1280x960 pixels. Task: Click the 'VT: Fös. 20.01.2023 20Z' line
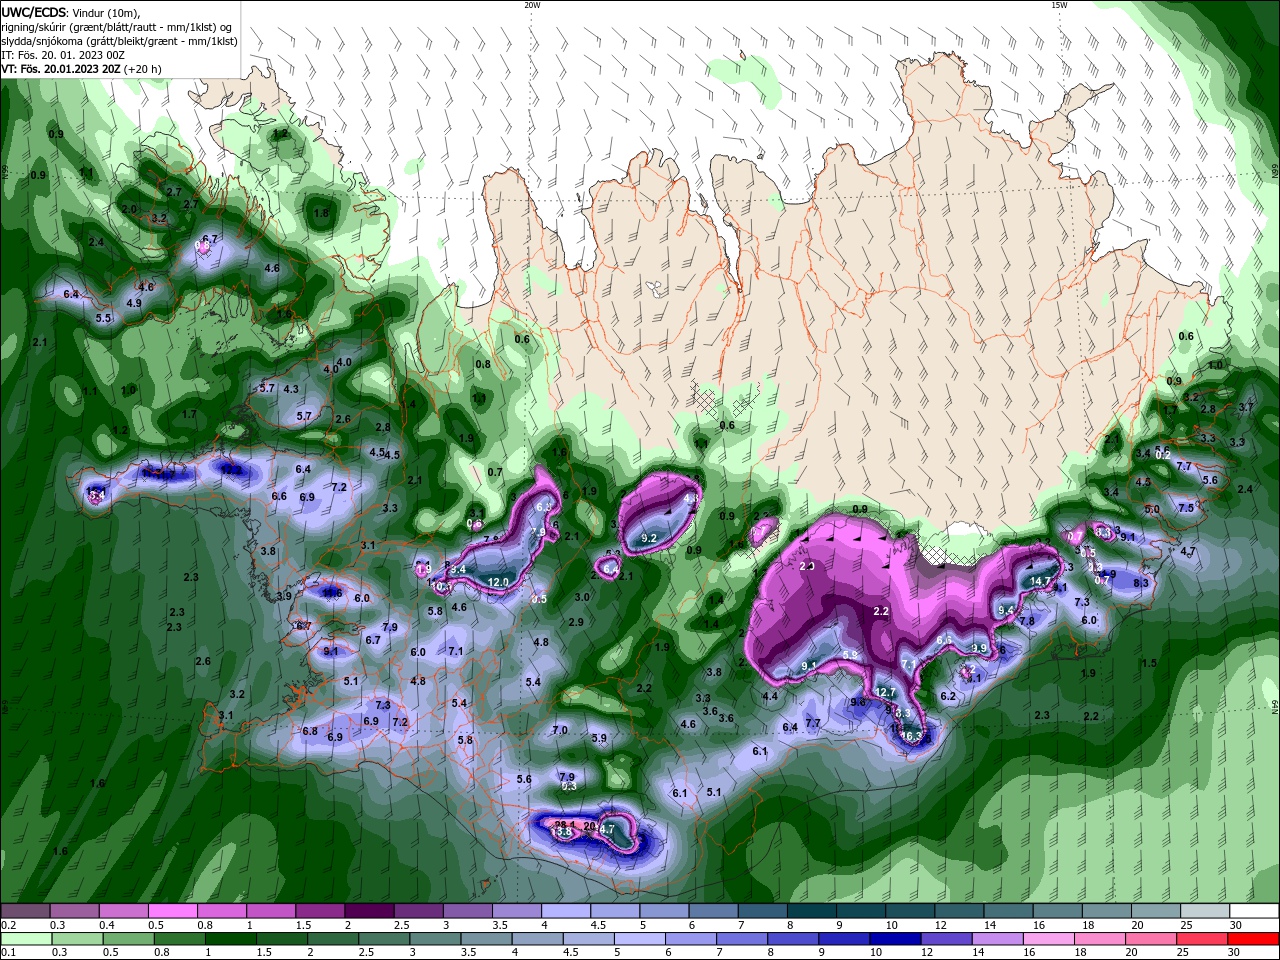61,69
